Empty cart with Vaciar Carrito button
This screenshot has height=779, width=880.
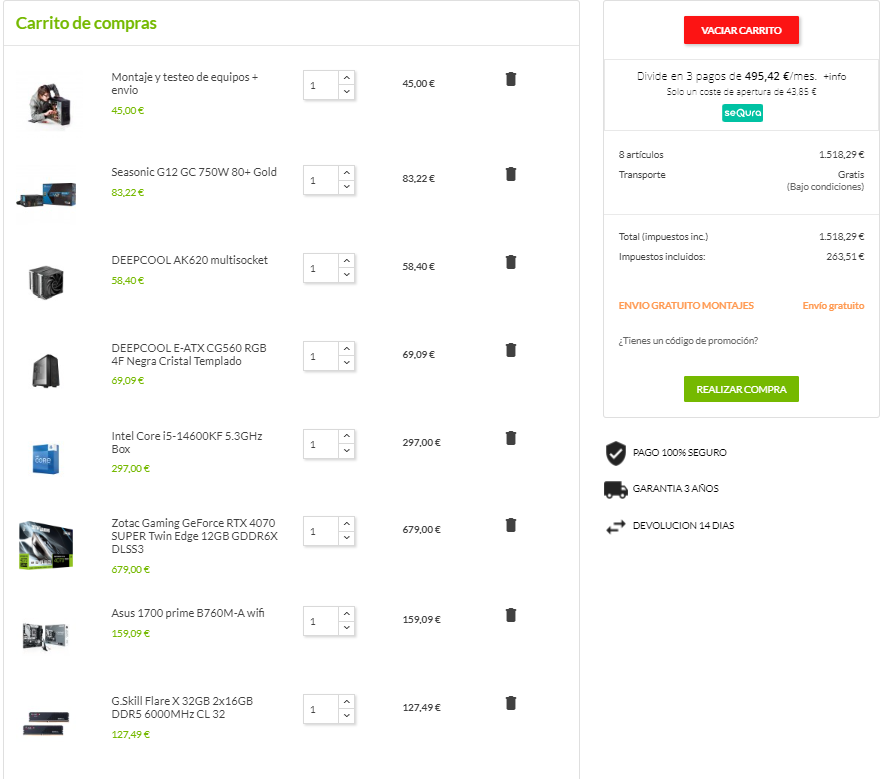(741, 30)
